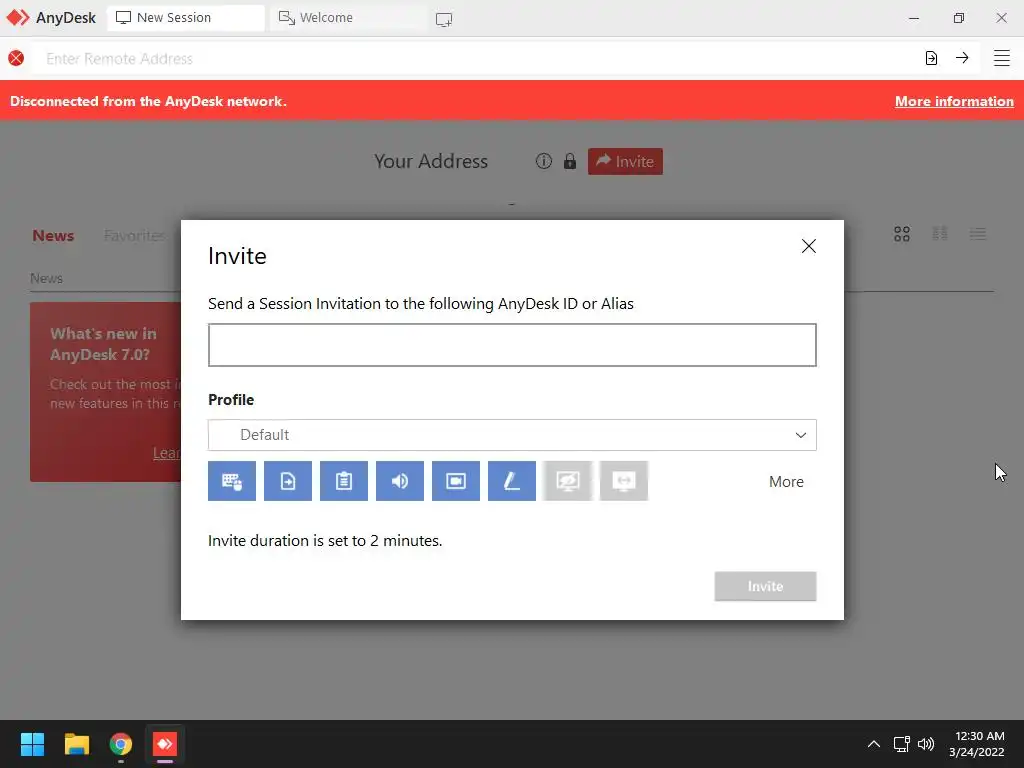
Task: Toggle whiteboard drawing permission icon
Action: pos(512,481)
